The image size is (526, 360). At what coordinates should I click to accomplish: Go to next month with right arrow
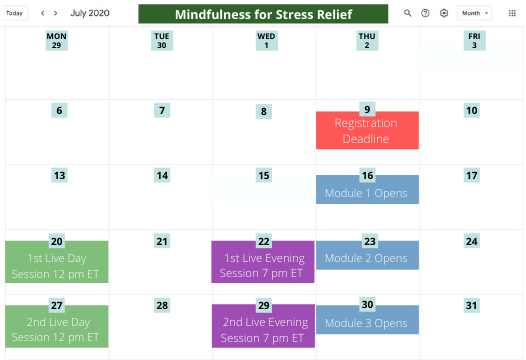tap(56, 13)
